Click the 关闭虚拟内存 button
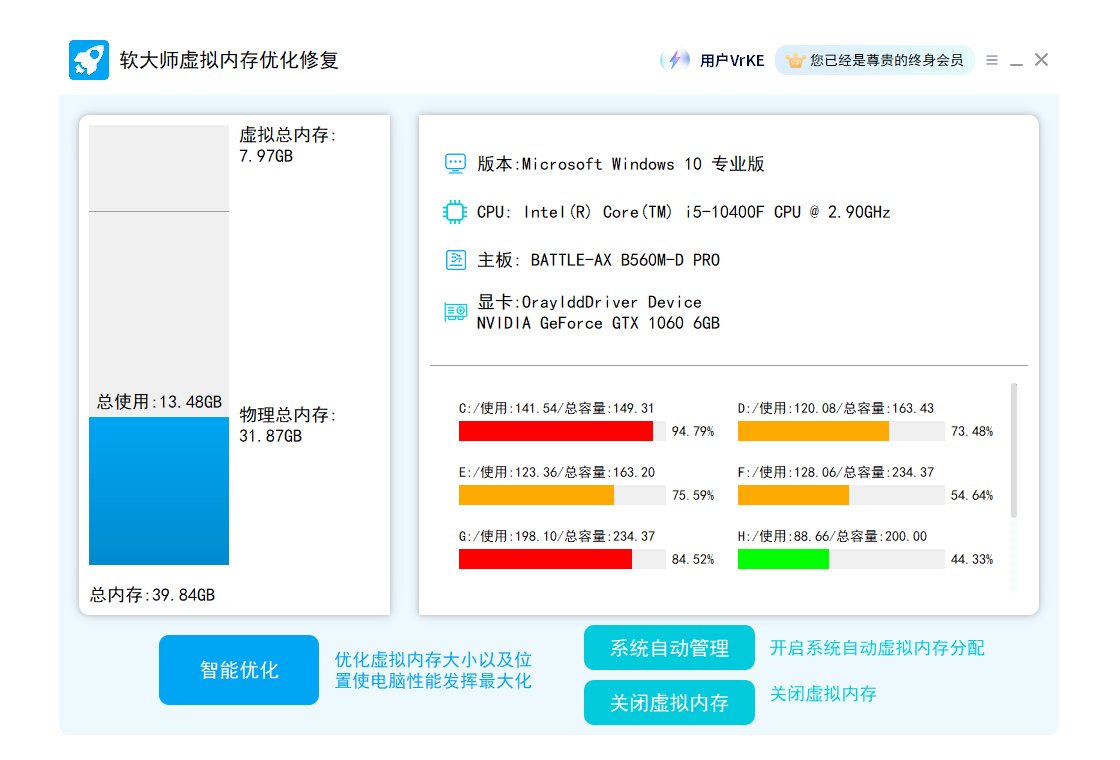1120x760 pixels. click(669, 703)
